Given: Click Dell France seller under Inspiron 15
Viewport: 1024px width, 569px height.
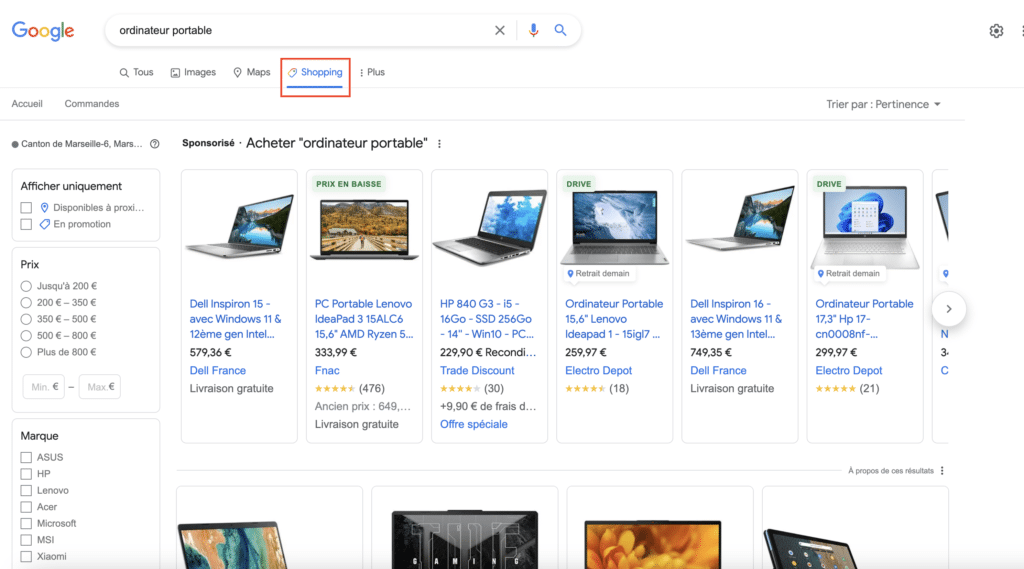Looking at the screenshot, I should [217, 370].
